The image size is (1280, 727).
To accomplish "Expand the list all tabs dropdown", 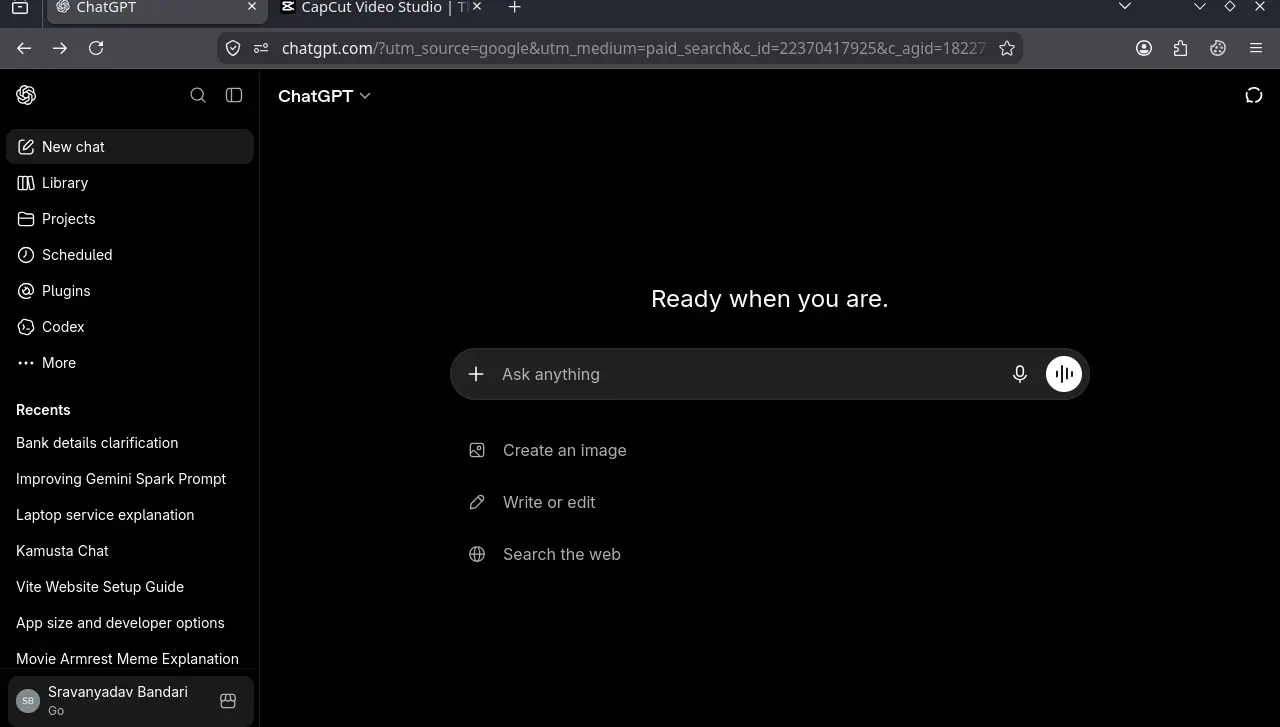I will [x=1125, y=7].
